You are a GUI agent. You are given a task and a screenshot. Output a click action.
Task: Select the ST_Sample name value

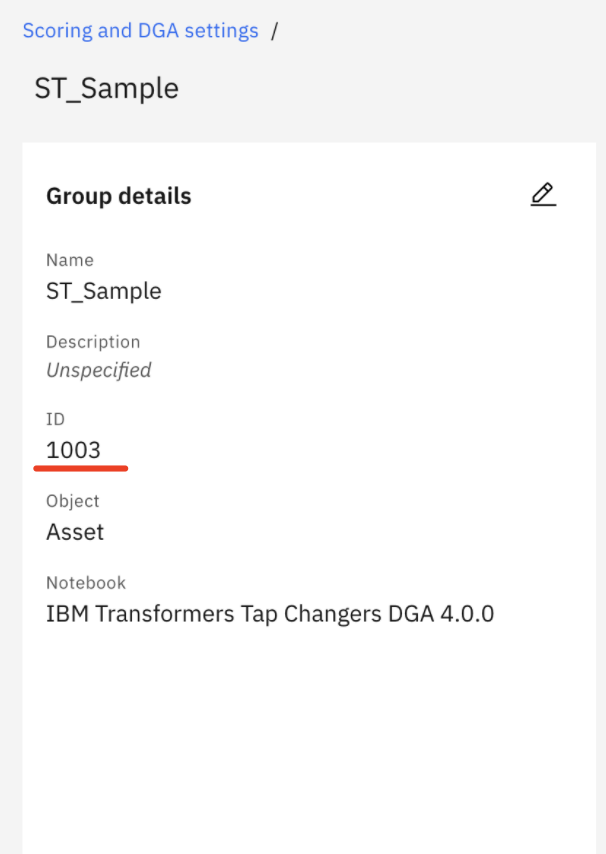103,291
